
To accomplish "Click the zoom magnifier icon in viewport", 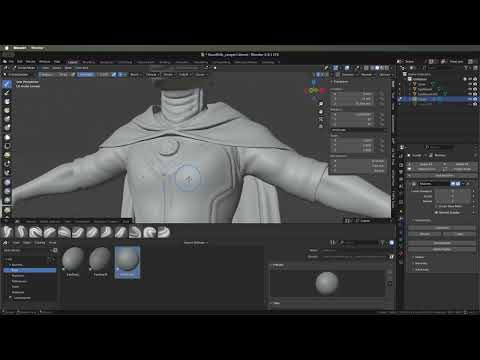I will [x=321, y=104].
